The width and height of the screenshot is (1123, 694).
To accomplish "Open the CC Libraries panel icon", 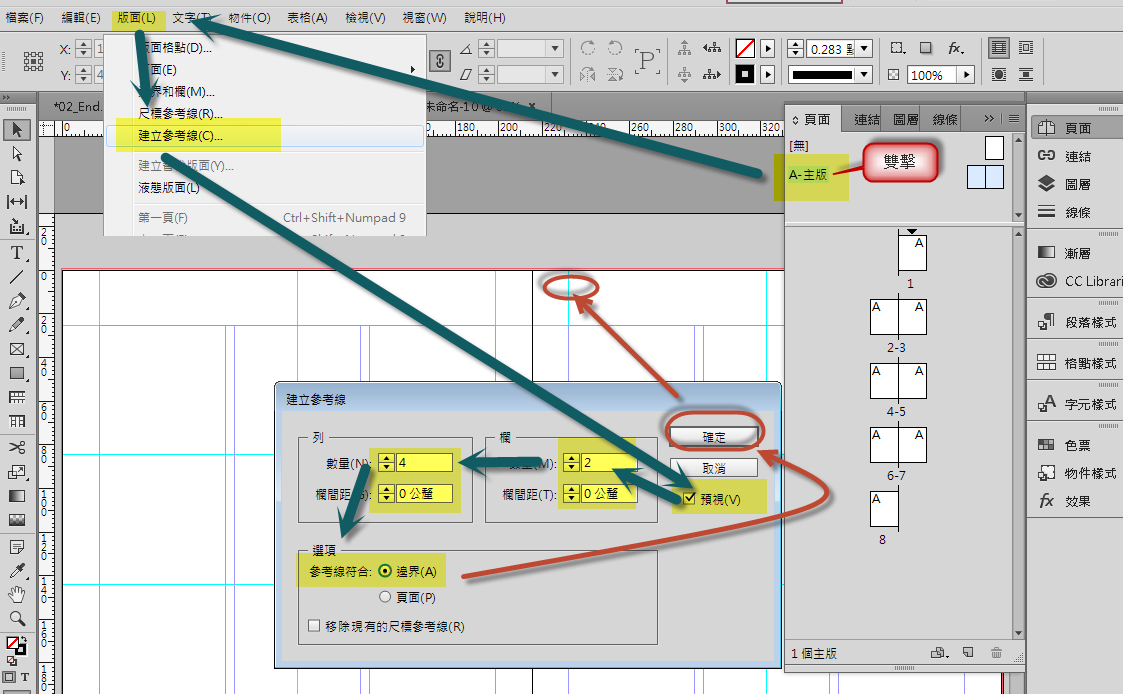I will tap(1046, 281).
